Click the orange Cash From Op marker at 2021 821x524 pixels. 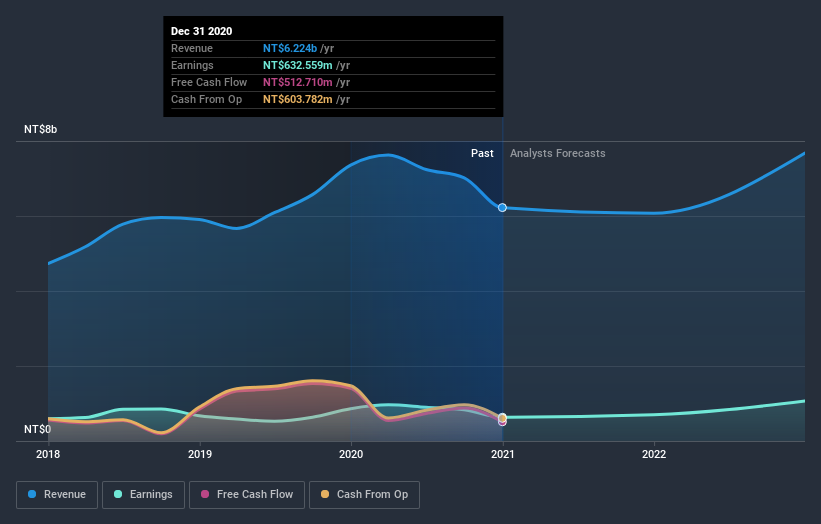502,418
